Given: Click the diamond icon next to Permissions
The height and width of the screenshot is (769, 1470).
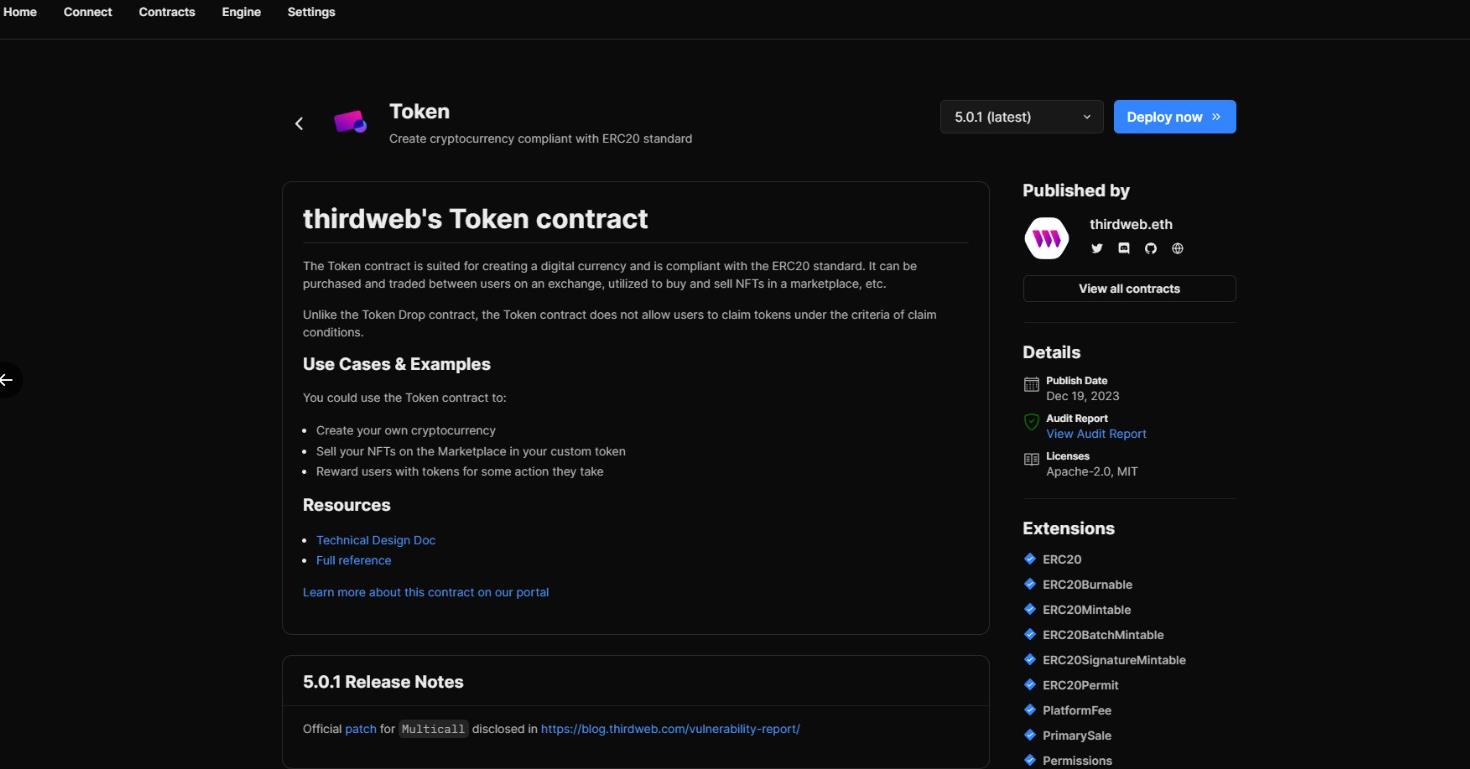Looking at the screenshot, I should 1030,760.
